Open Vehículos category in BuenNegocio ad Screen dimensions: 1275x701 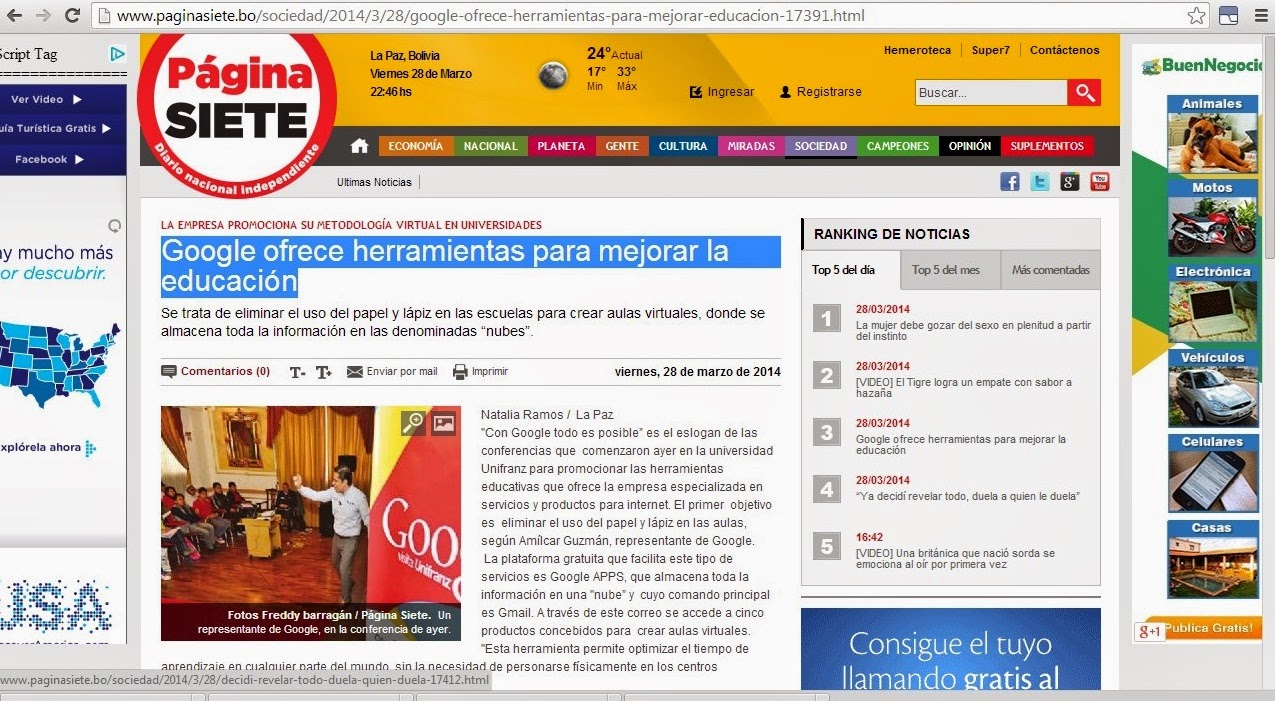[1212, 389]
